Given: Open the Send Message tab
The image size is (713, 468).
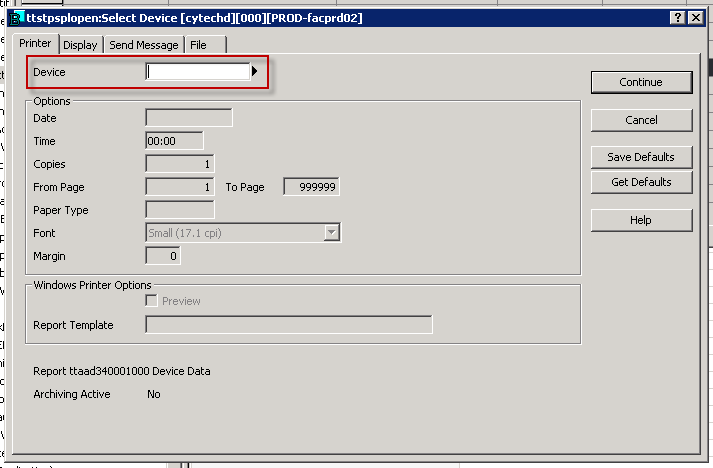Looking at the screenshot, I should tap(144, 45).
